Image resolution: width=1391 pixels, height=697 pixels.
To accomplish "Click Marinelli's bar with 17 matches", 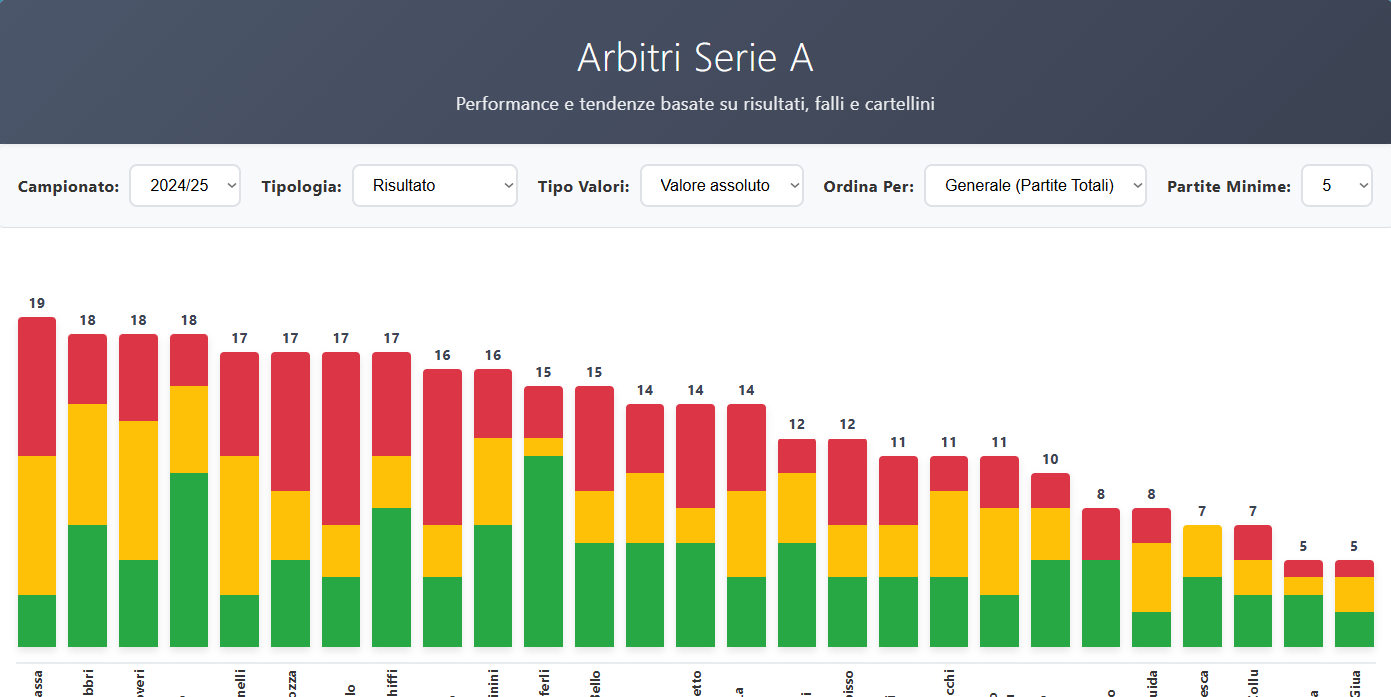I will pyautogui.click(x=239, y=500).
